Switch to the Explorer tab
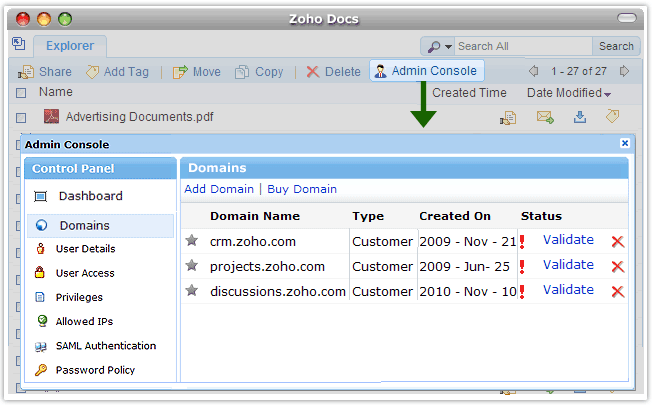 (x=70, y=46)
